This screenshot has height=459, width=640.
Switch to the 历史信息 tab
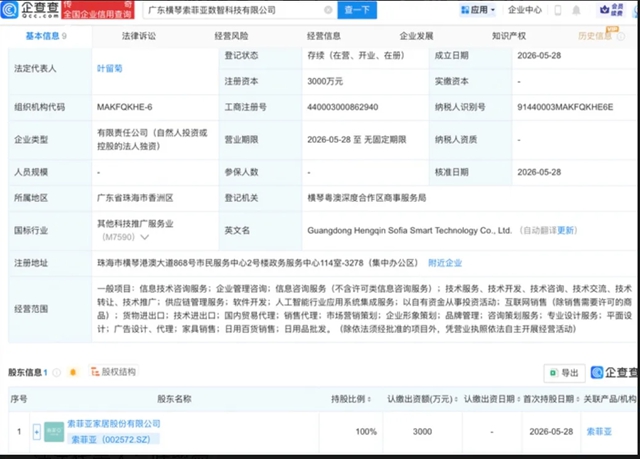(595, 36)
